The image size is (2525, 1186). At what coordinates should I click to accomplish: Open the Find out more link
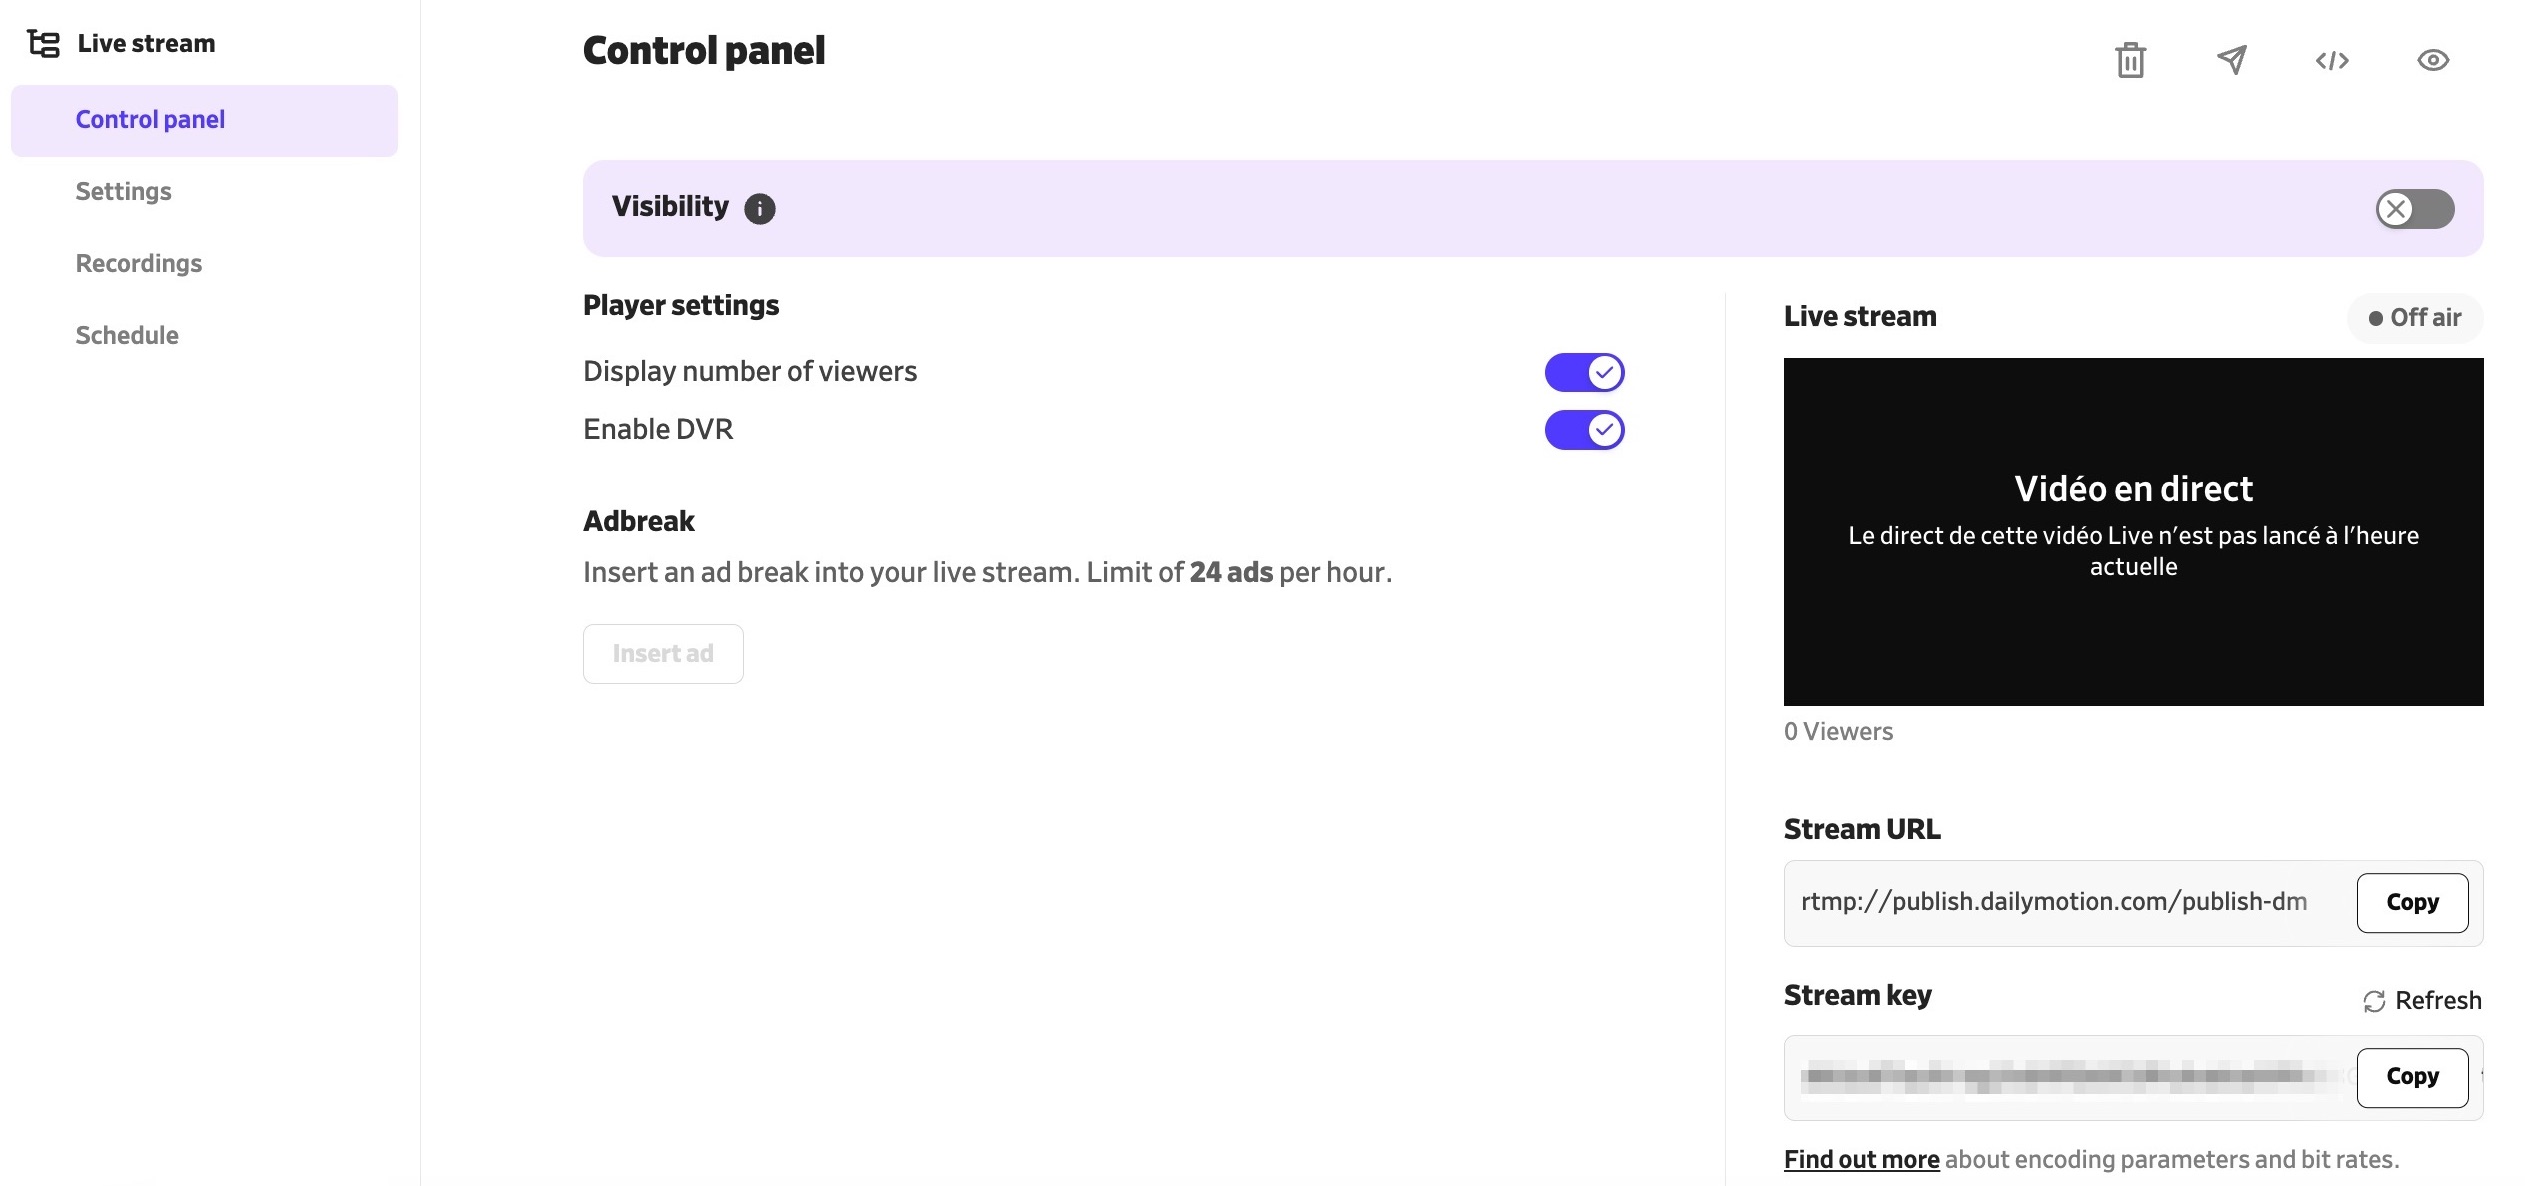pyautogui.click(x=1861, y=1160)
